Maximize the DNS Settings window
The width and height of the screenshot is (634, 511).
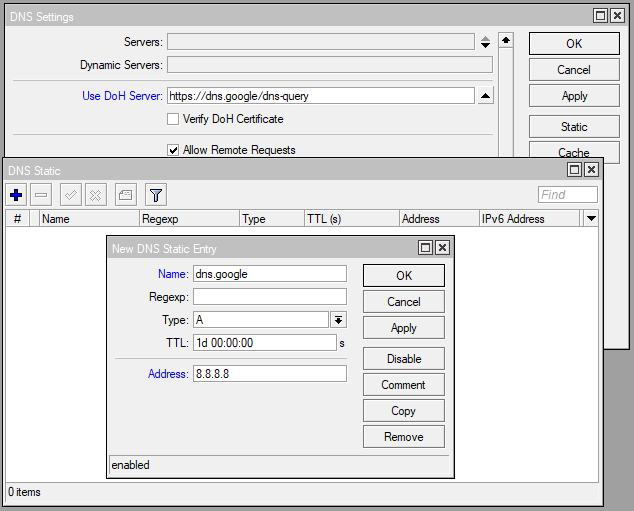[x=600, y=16]
